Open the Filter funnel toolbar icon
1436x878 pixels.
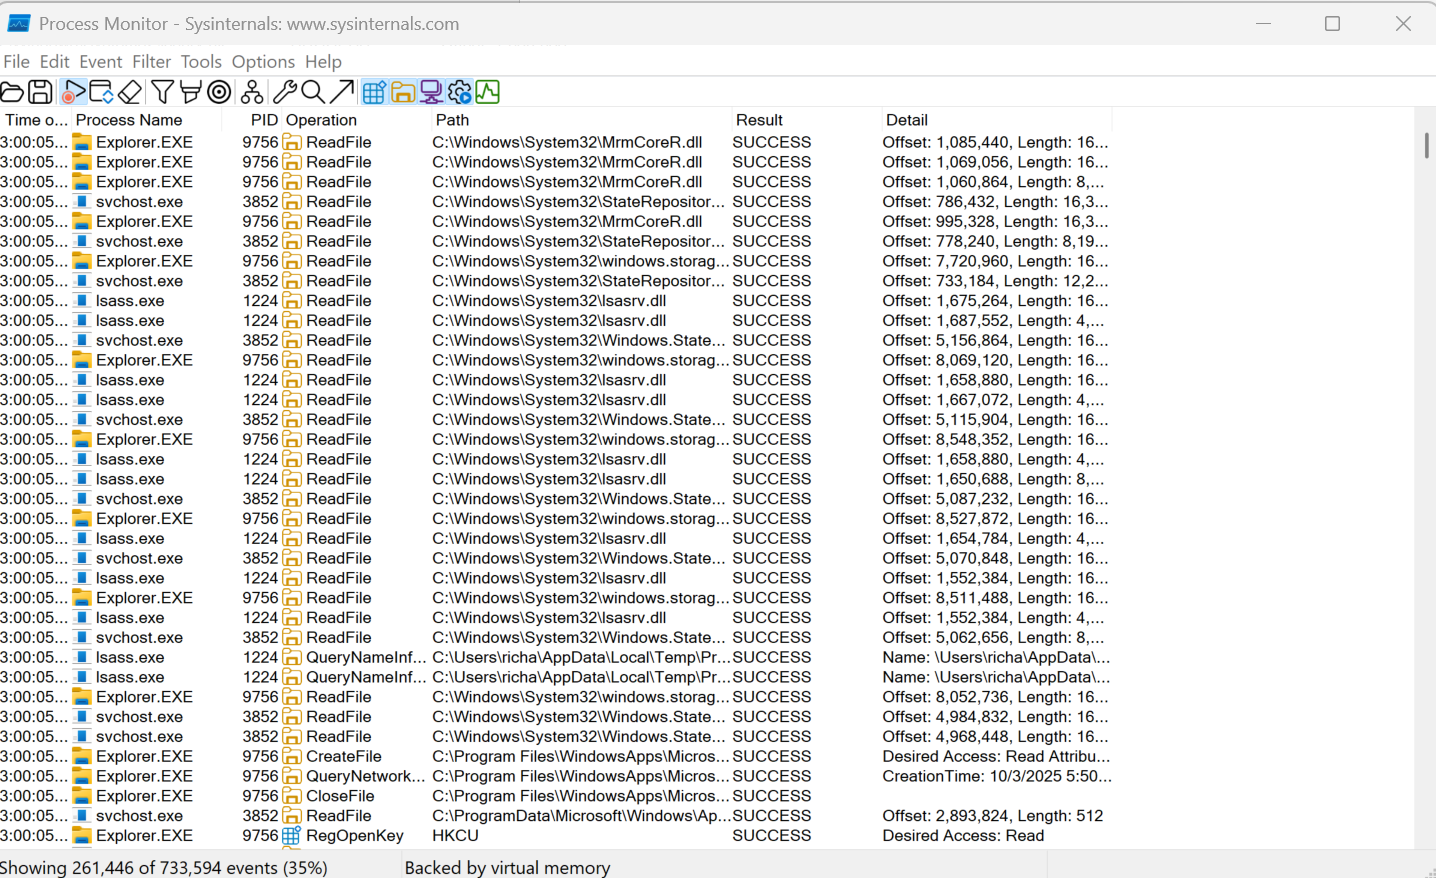(162, 92)
